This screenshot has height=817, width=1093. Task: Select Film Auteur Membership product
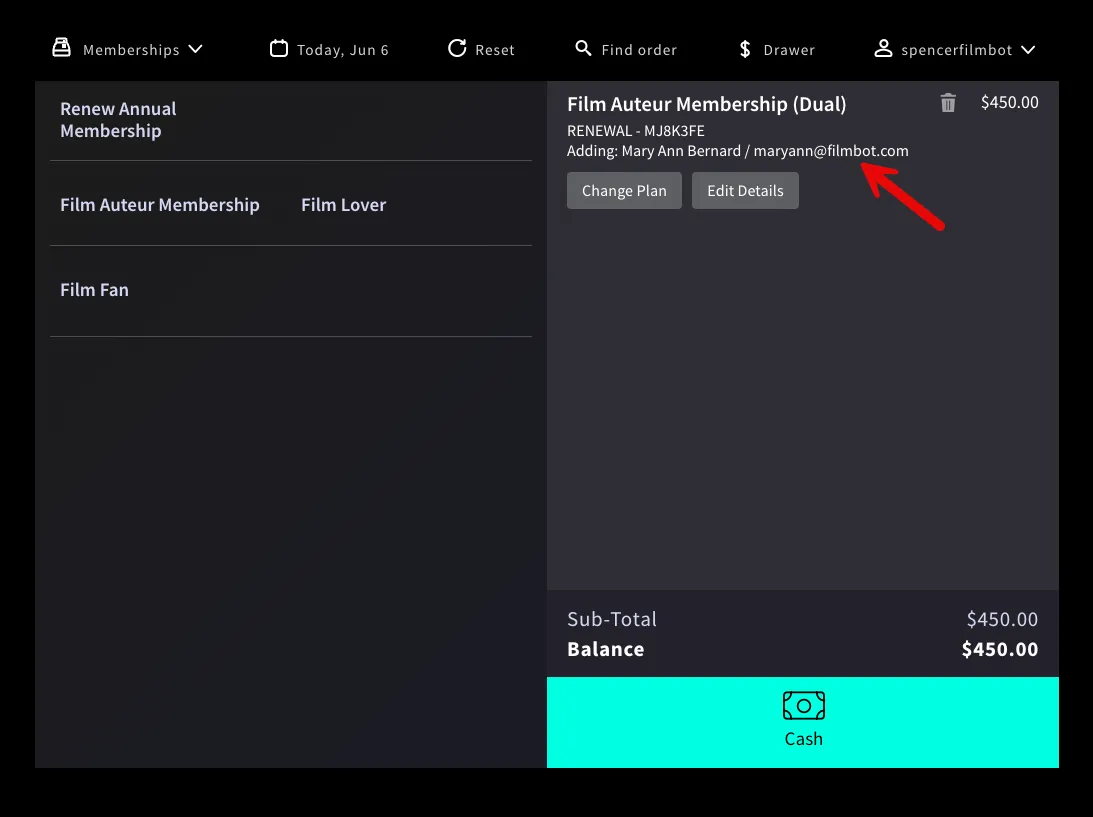click(x=160, y=205)
